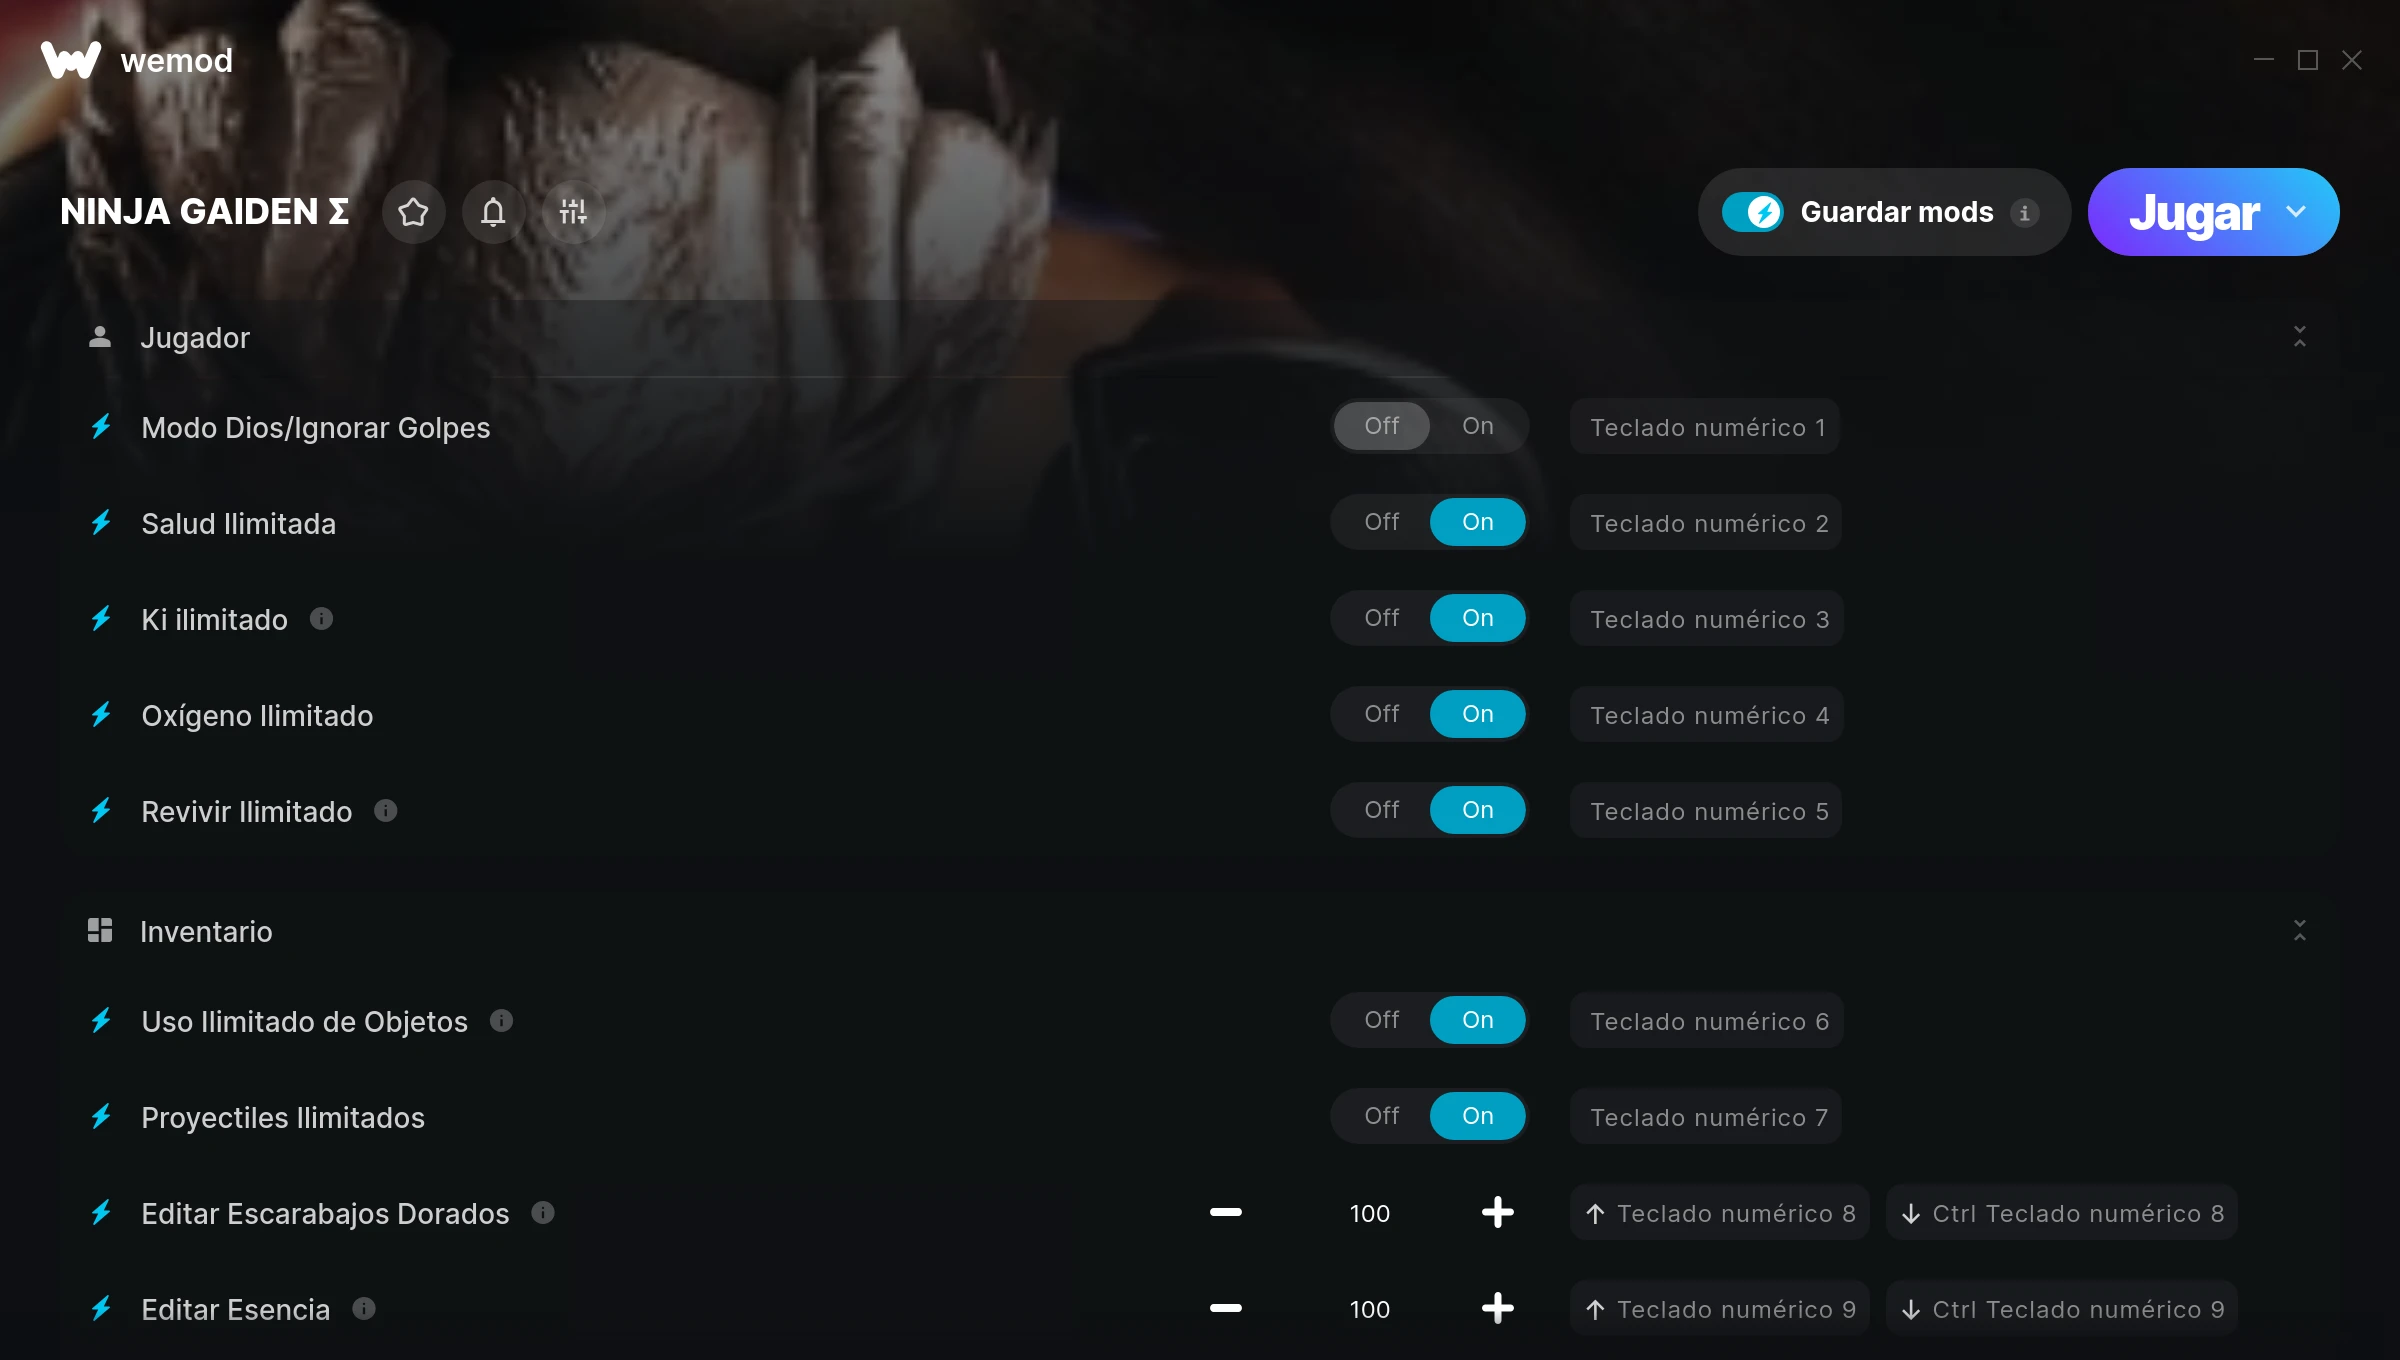This screenshot has width=2400, height=1360.
Task: Collapse the Jugador section
Action: (x=2299, y=337)
